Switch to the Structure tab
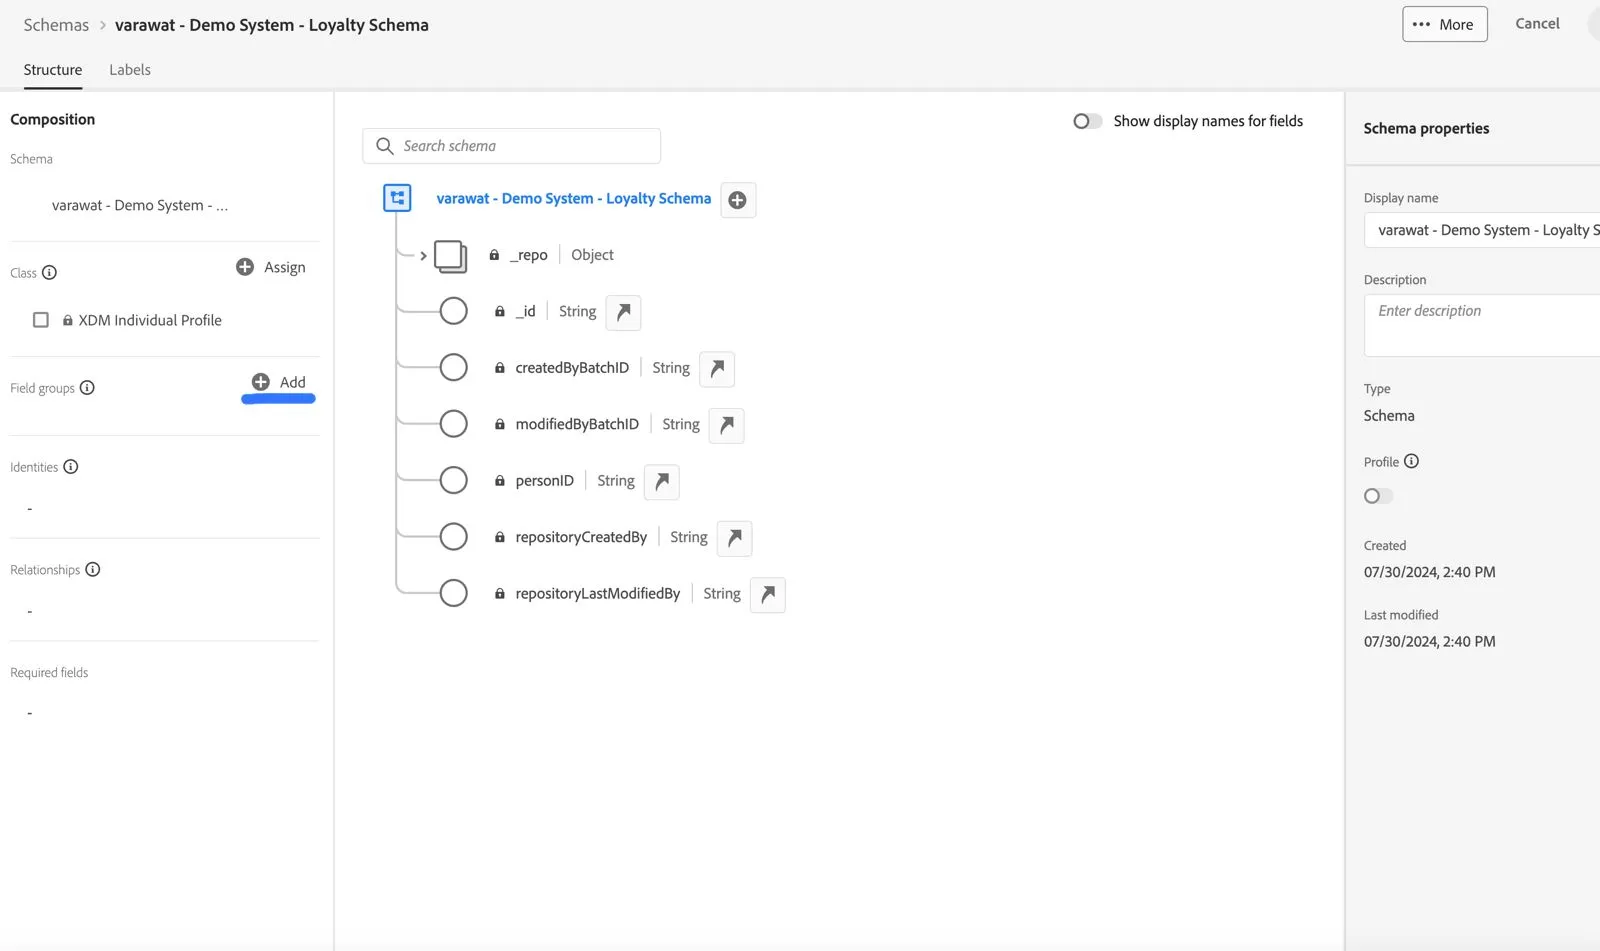 tap(53, 70)
